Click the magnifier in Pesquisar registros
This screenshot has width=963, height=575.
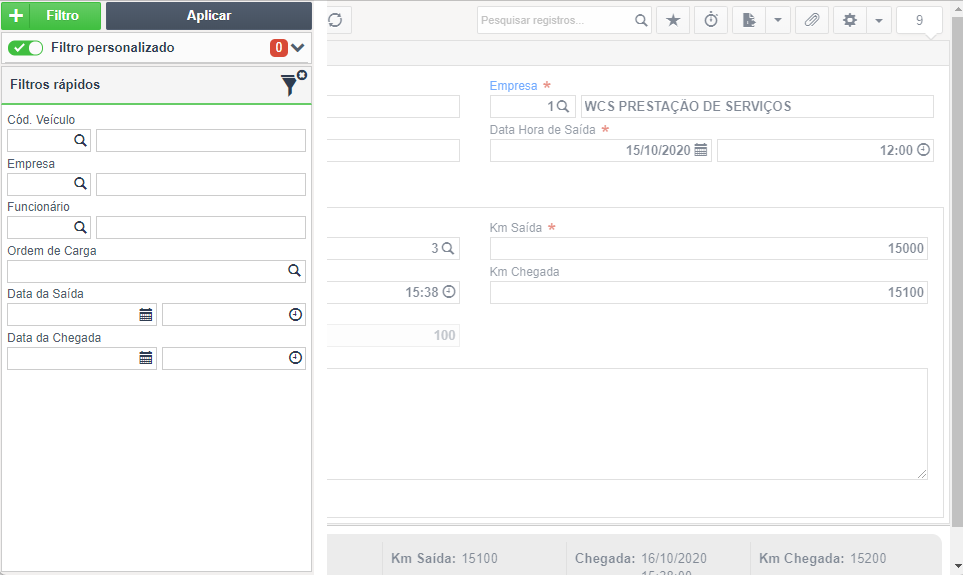[x=641, y=20]
